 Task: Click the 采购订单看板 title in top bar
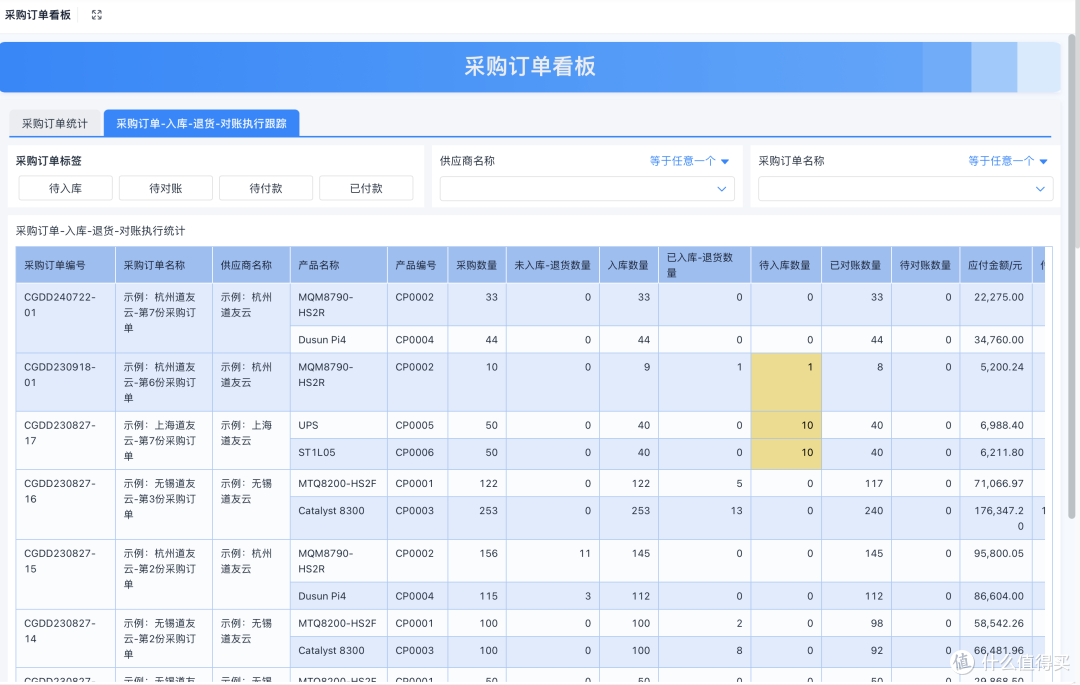coord(38,14)
